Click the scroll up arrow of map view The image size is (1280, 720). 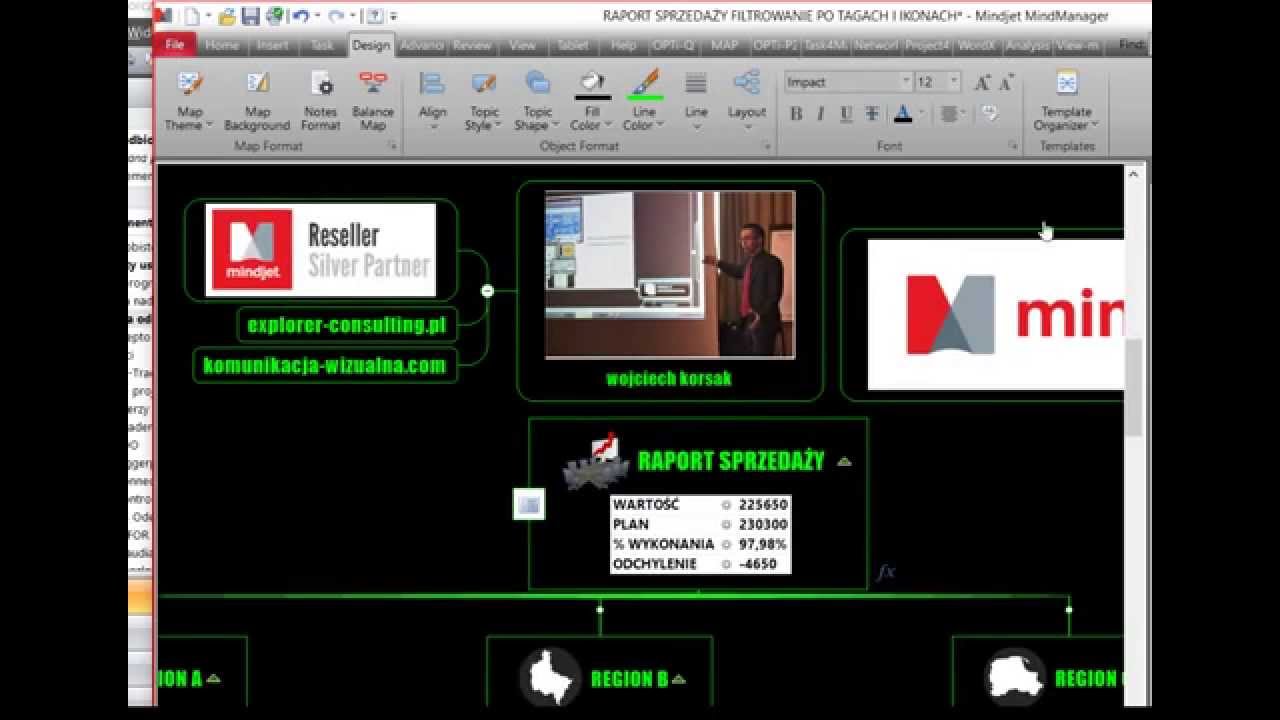pos(1133,174)
